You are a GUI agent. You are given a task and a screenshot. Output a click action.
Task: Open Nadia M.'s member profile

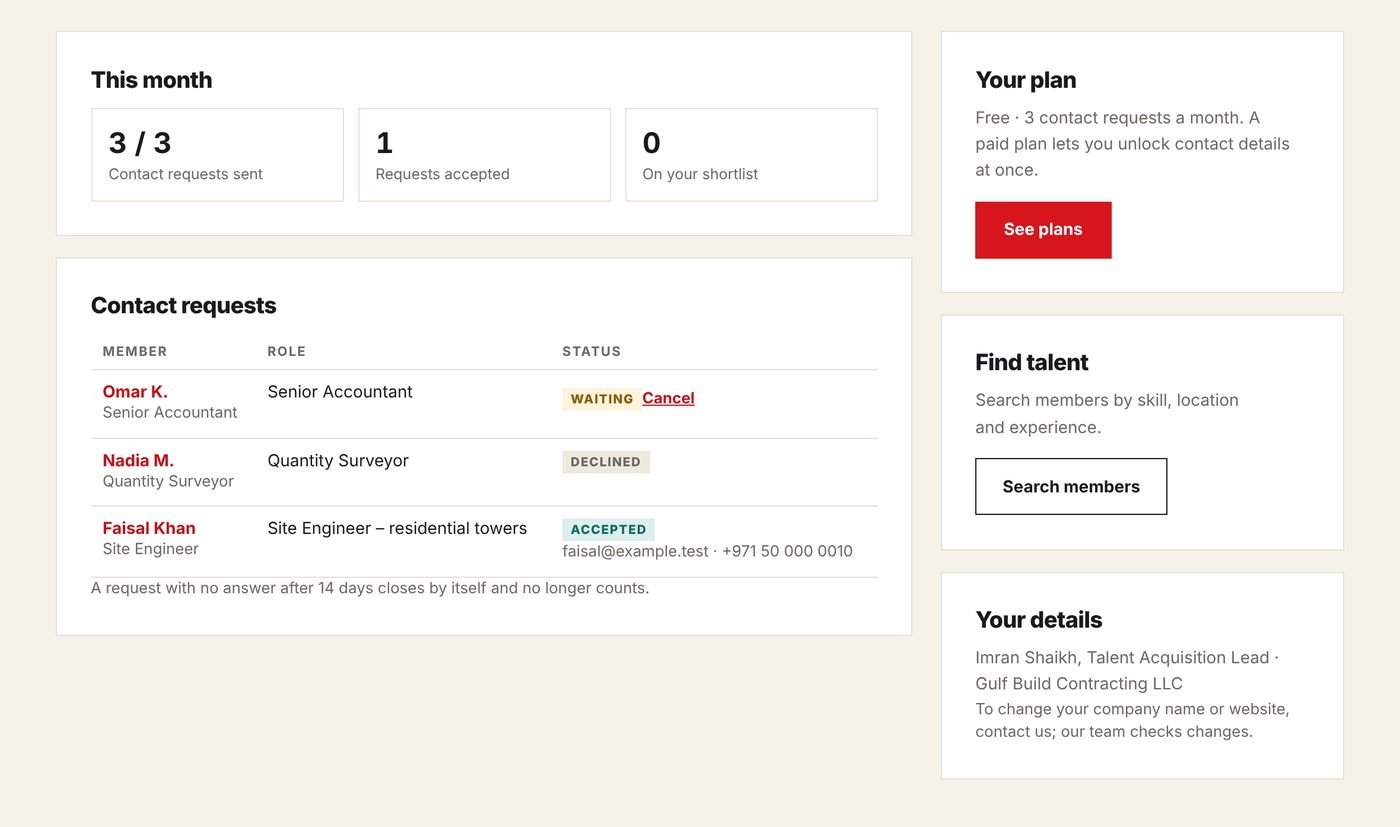138,461
